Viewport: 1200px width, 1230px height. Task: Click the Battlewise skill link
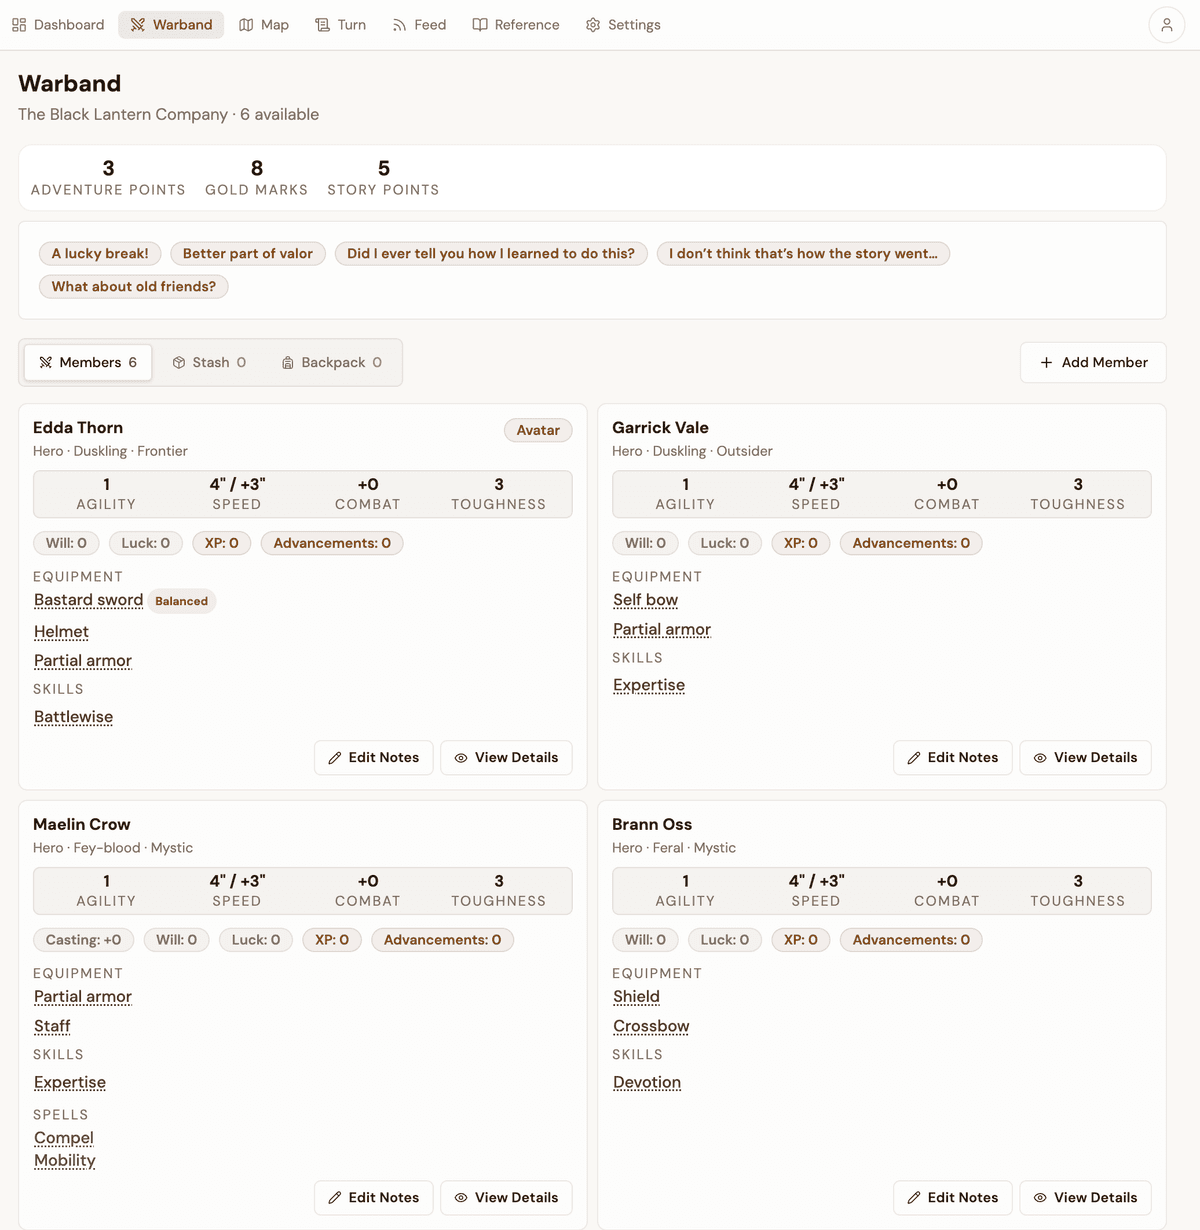click(73, 717)
